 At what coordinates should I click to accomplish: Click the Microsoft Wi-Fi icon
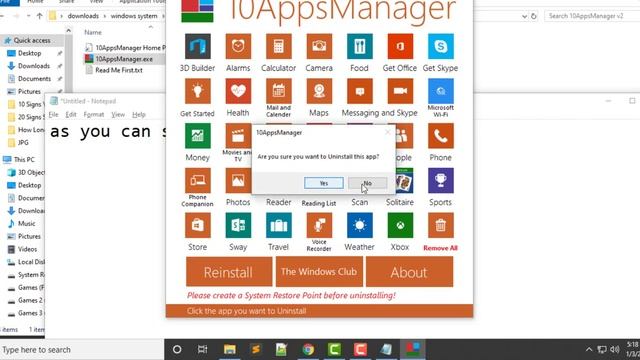pyautogui.click(x=440, y=91)
